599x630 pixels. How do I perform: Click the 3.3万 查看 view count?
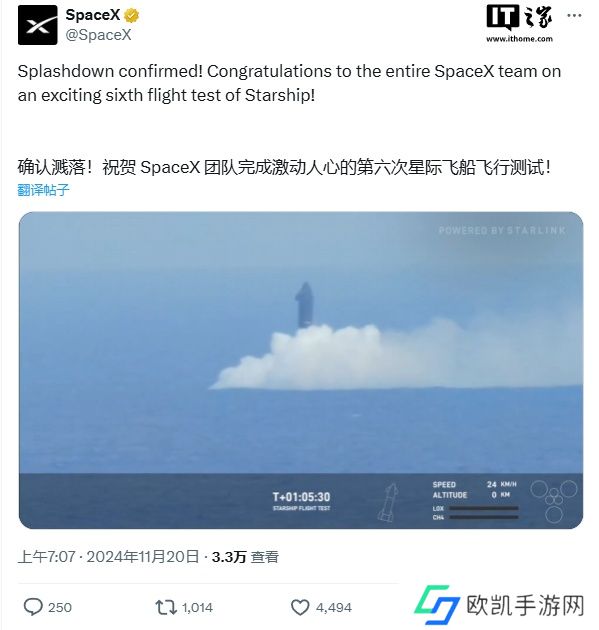coord(245,556)
